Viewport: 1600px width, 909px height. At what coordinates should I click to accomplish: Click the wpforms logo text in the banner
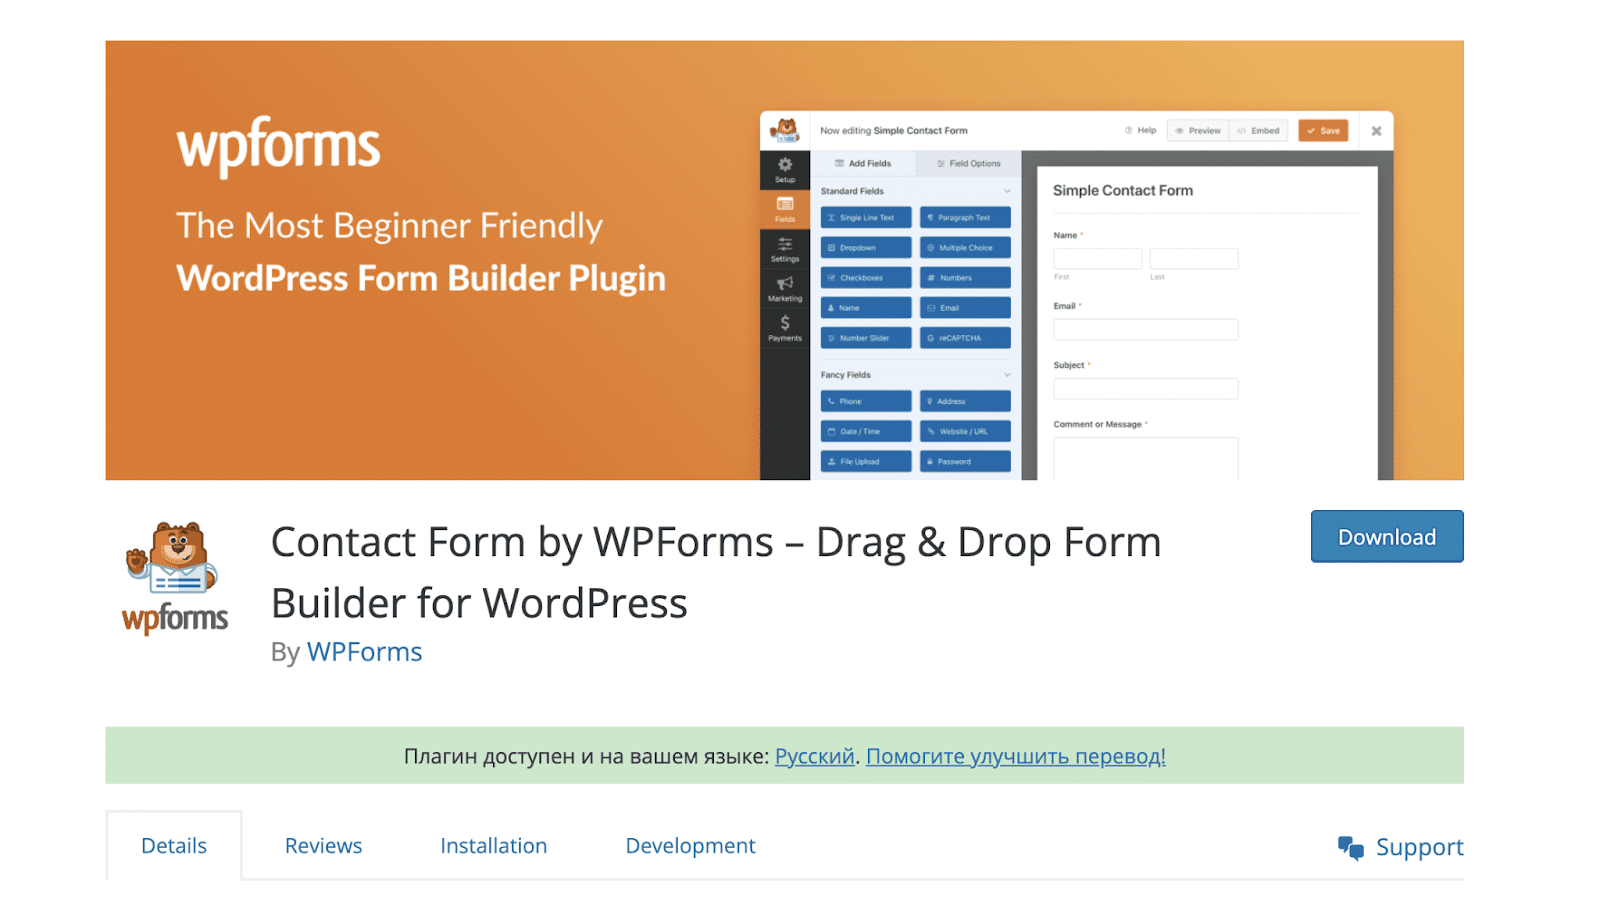[278, 146]
